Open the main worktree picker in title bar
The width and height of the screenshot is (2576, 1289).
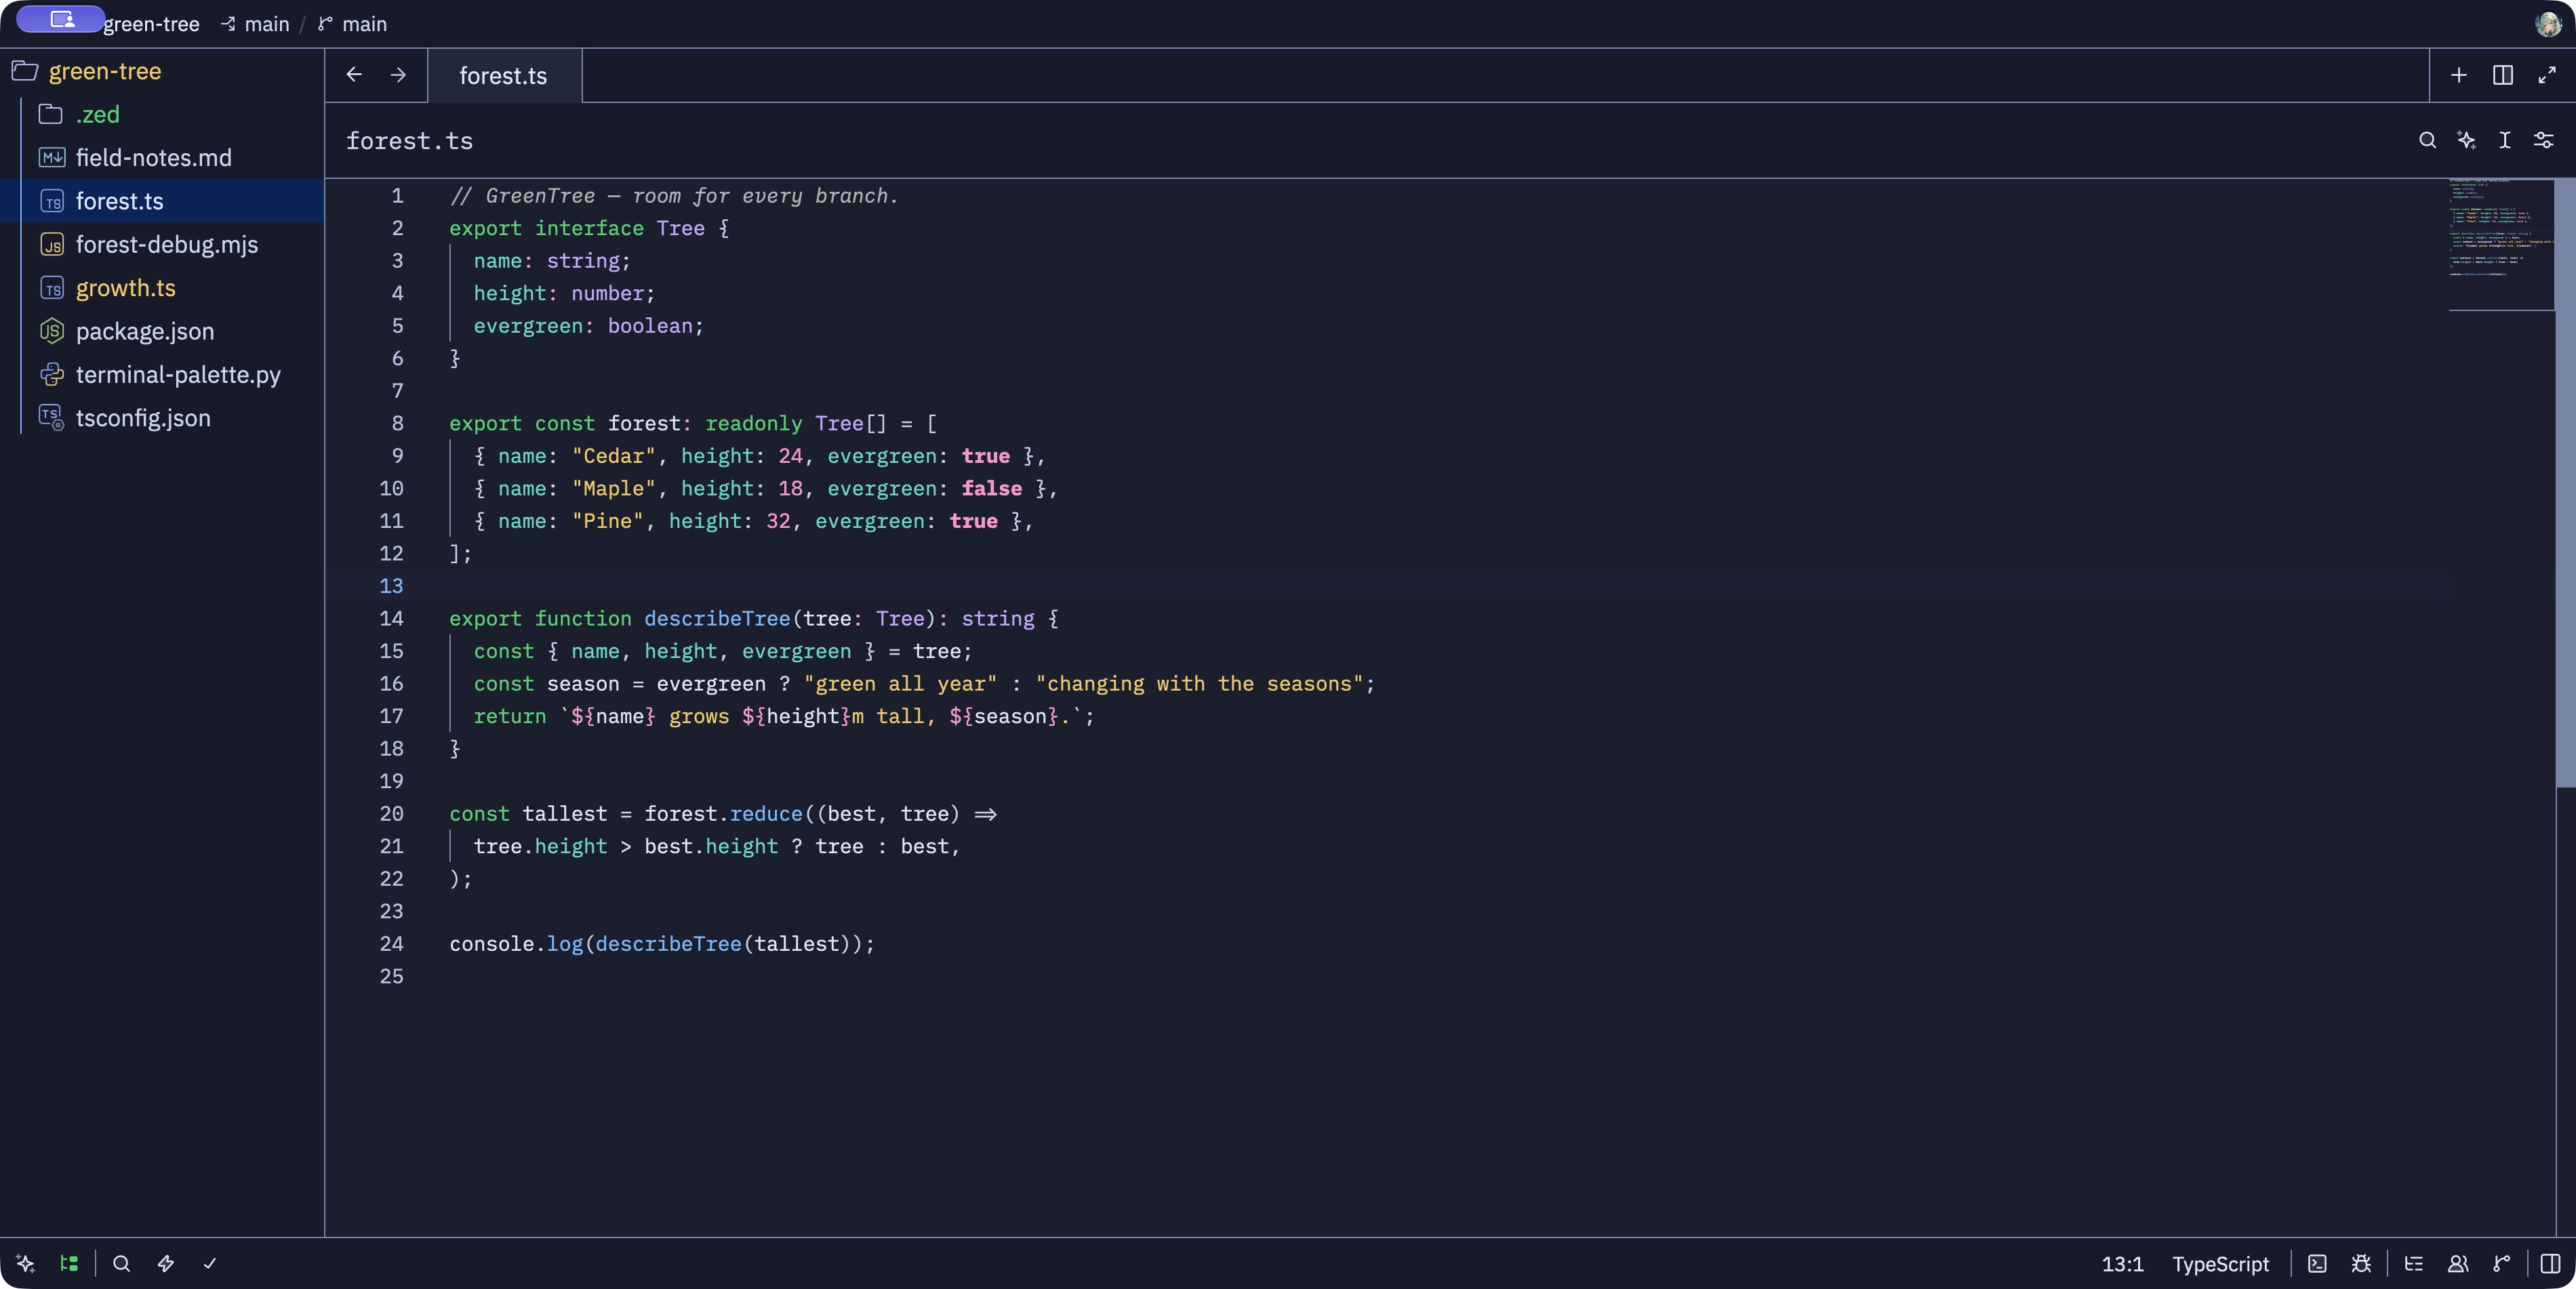tap(255, 24)
